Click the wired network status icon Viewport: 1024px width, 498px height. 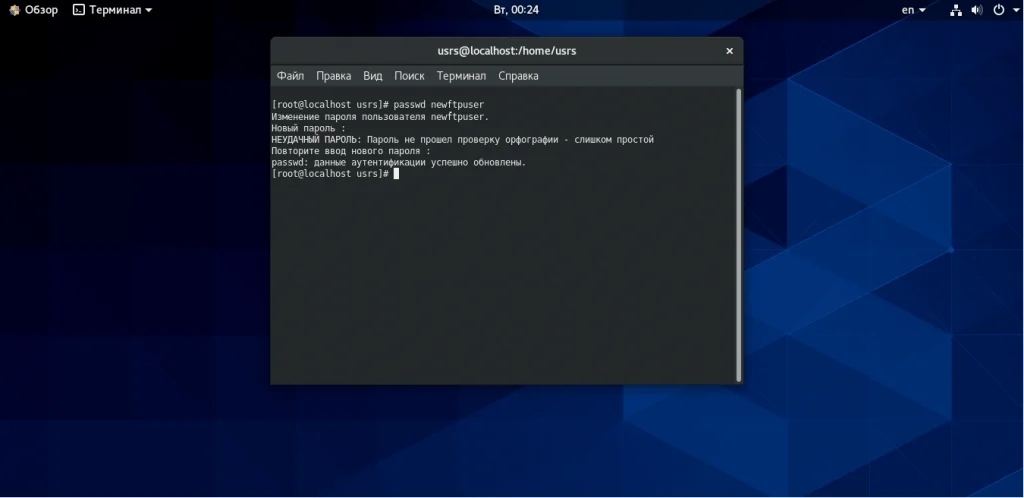955,10
